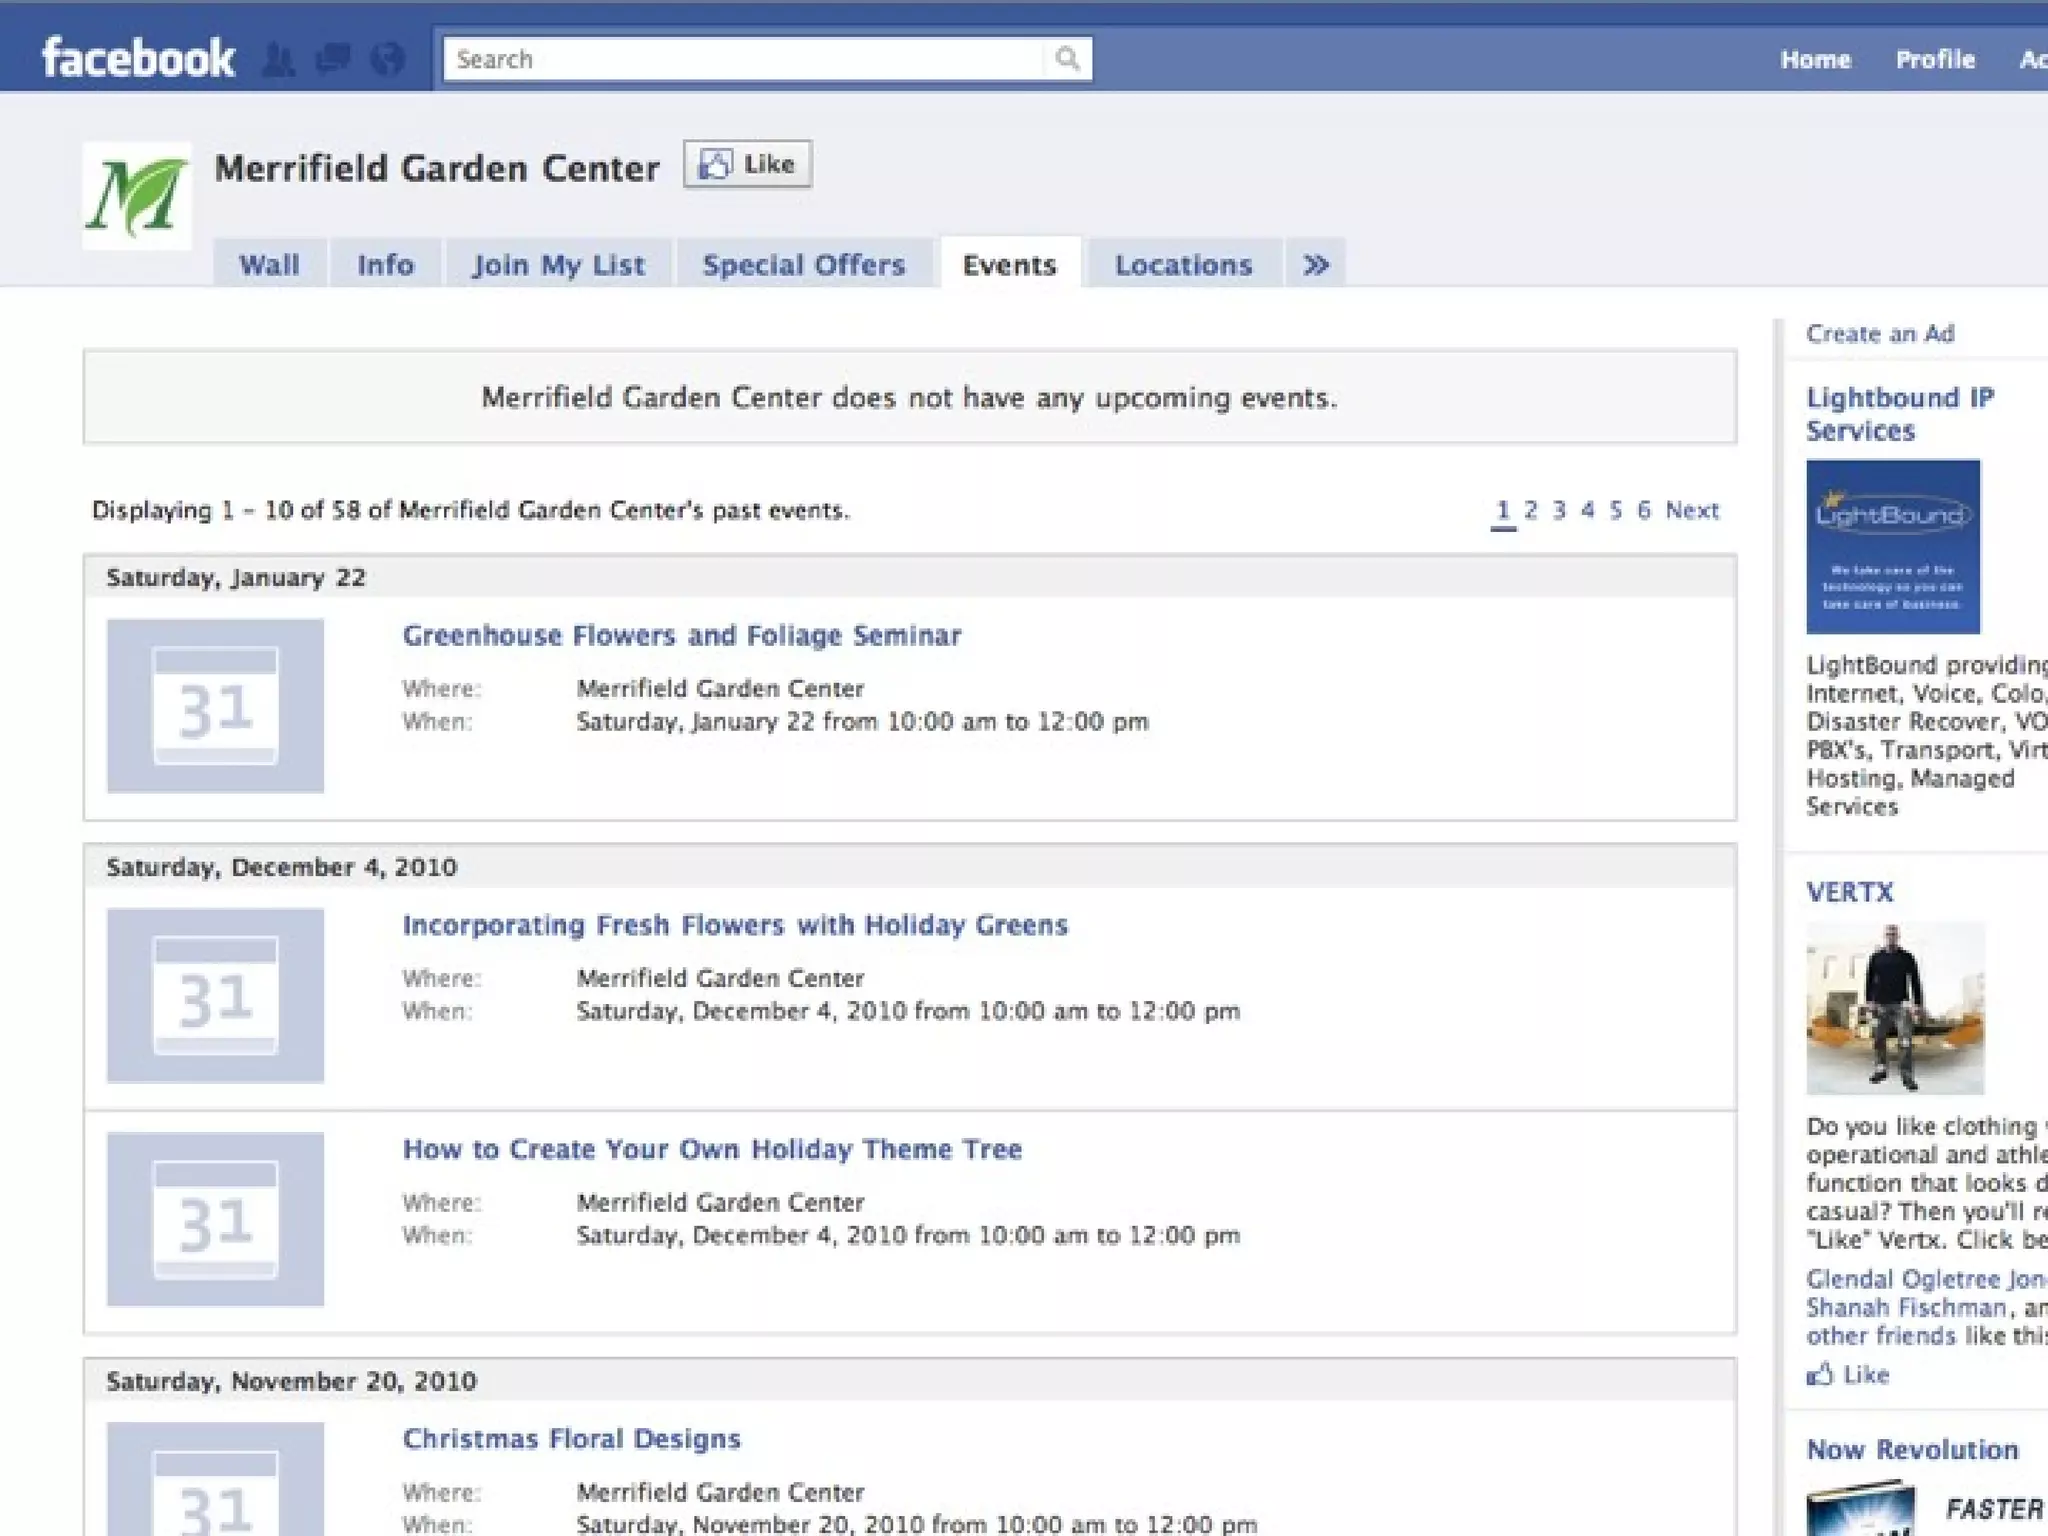Go to the Wall tab
Screen dimensions: 2048x1536
(269, 265)
